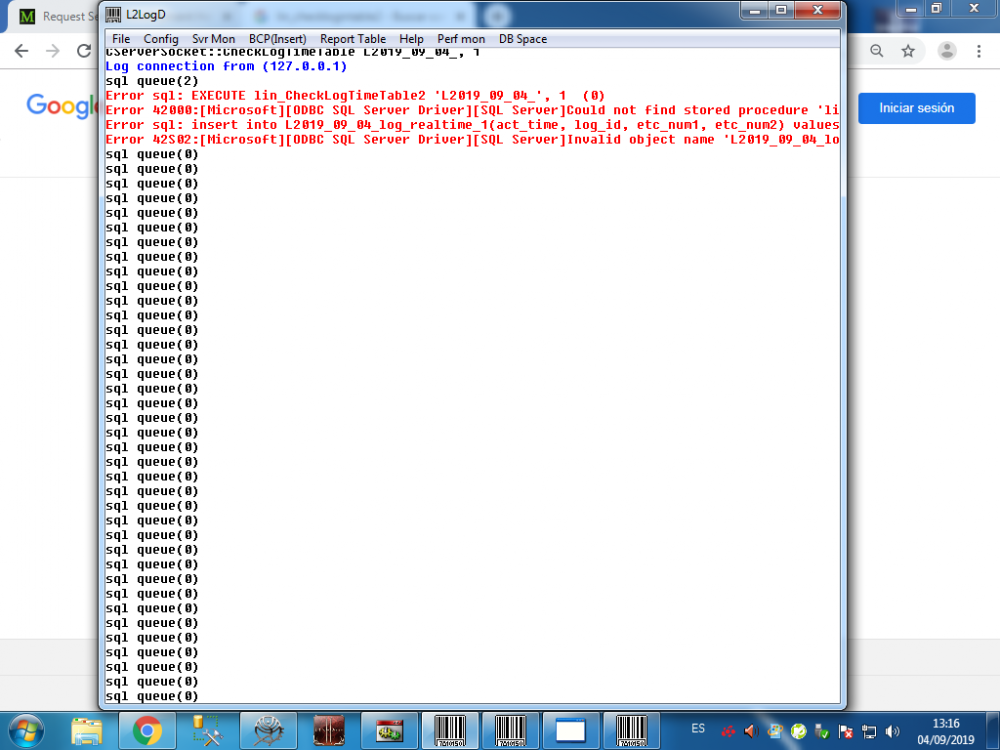Open Chrome from the taskbar
The width and height of the screenshot is (1000, 750).
click(x=147, y=731)
